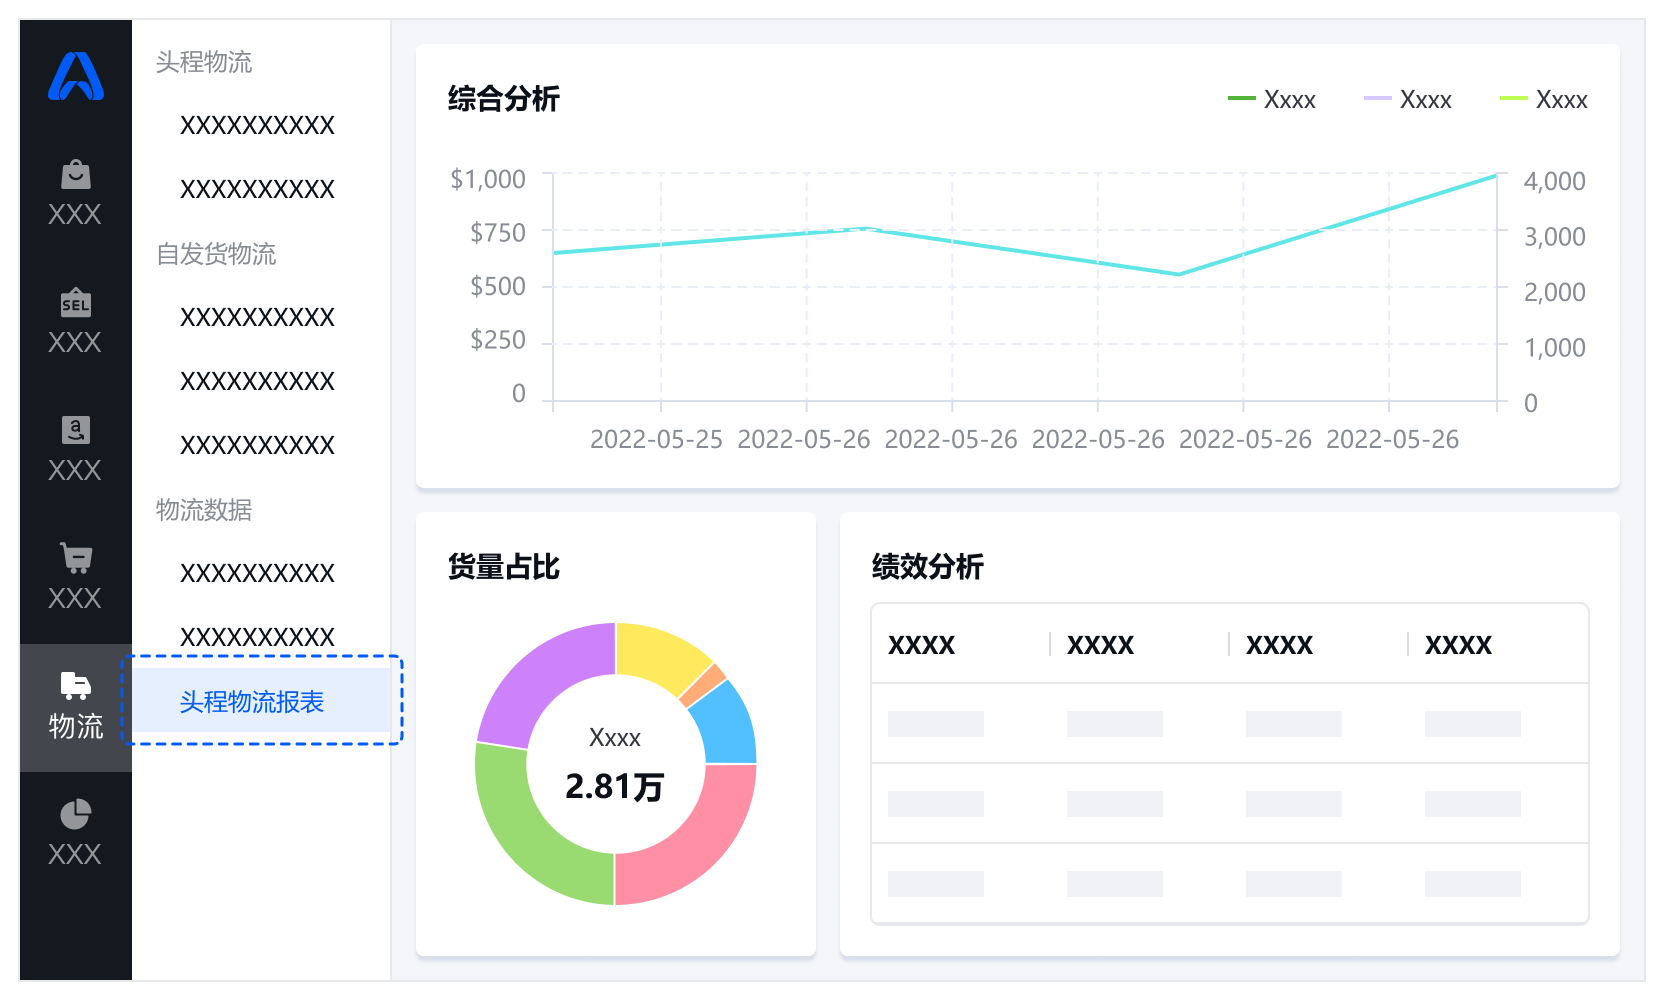1664x1000 pixels.
Task: Click the $750 left axis label
Action: (498, 233)
